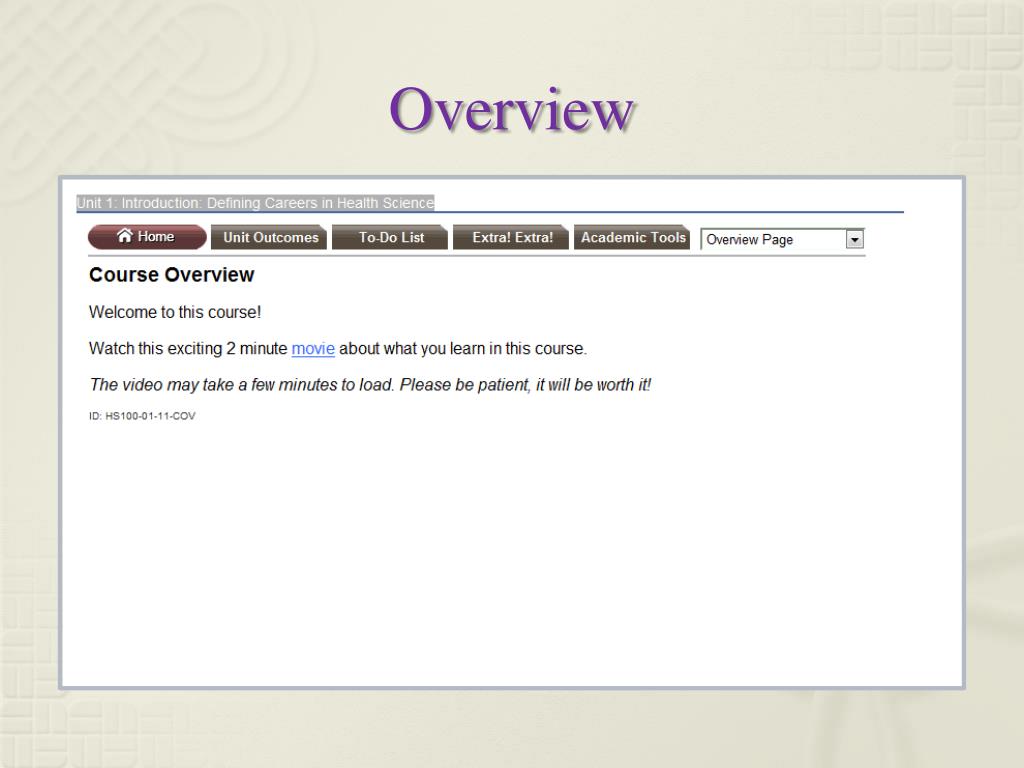Expand the Overview Page dropdown arrow
This screenshot has width=1024, height=768.
[855, 240]
